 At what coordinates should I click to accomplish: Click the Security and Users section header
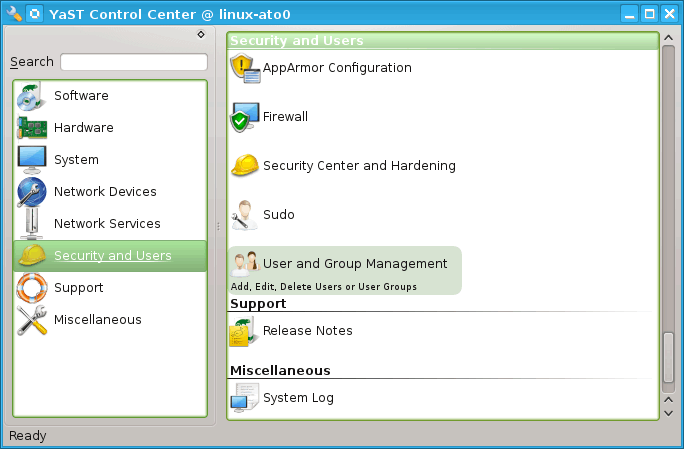443,41
